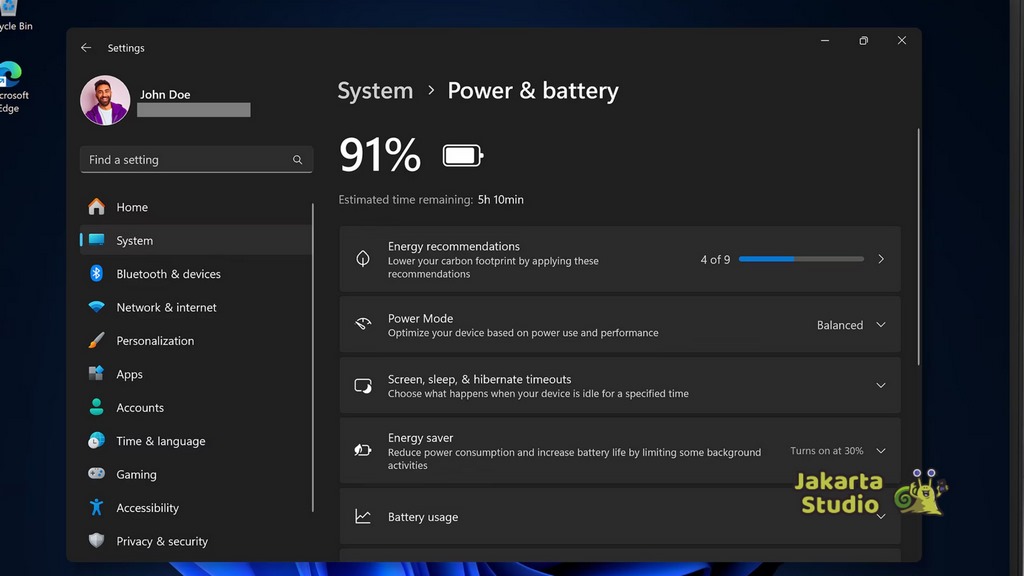Expand Screen, sleep, & hibernate timeouts

click(881, 386)
